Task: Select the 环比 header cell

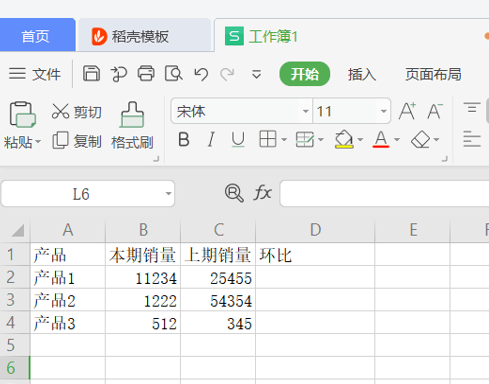Action: tap(315, 255)
